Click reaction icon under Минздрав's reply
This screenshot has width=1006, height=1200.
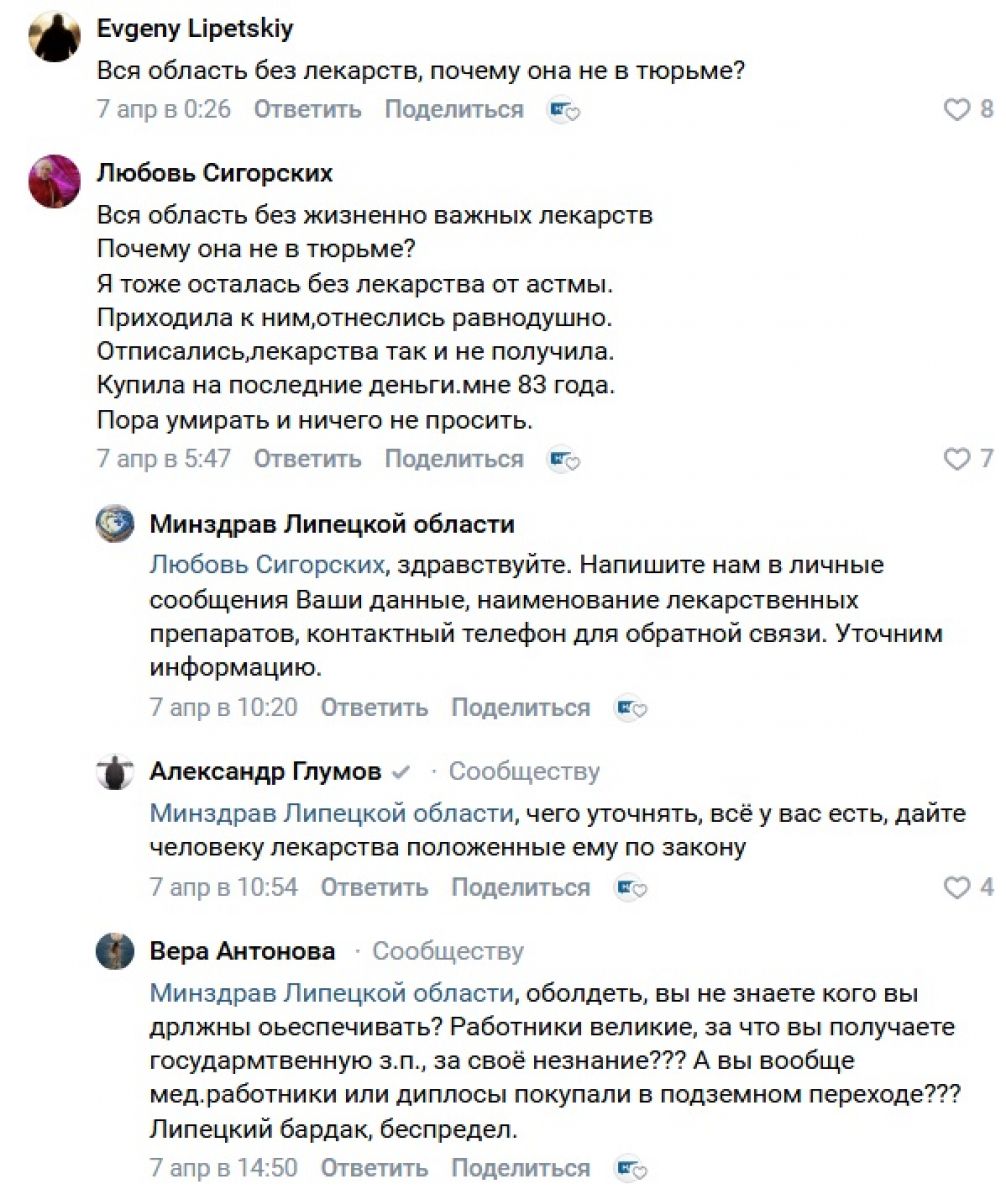[x=631, y=709]
